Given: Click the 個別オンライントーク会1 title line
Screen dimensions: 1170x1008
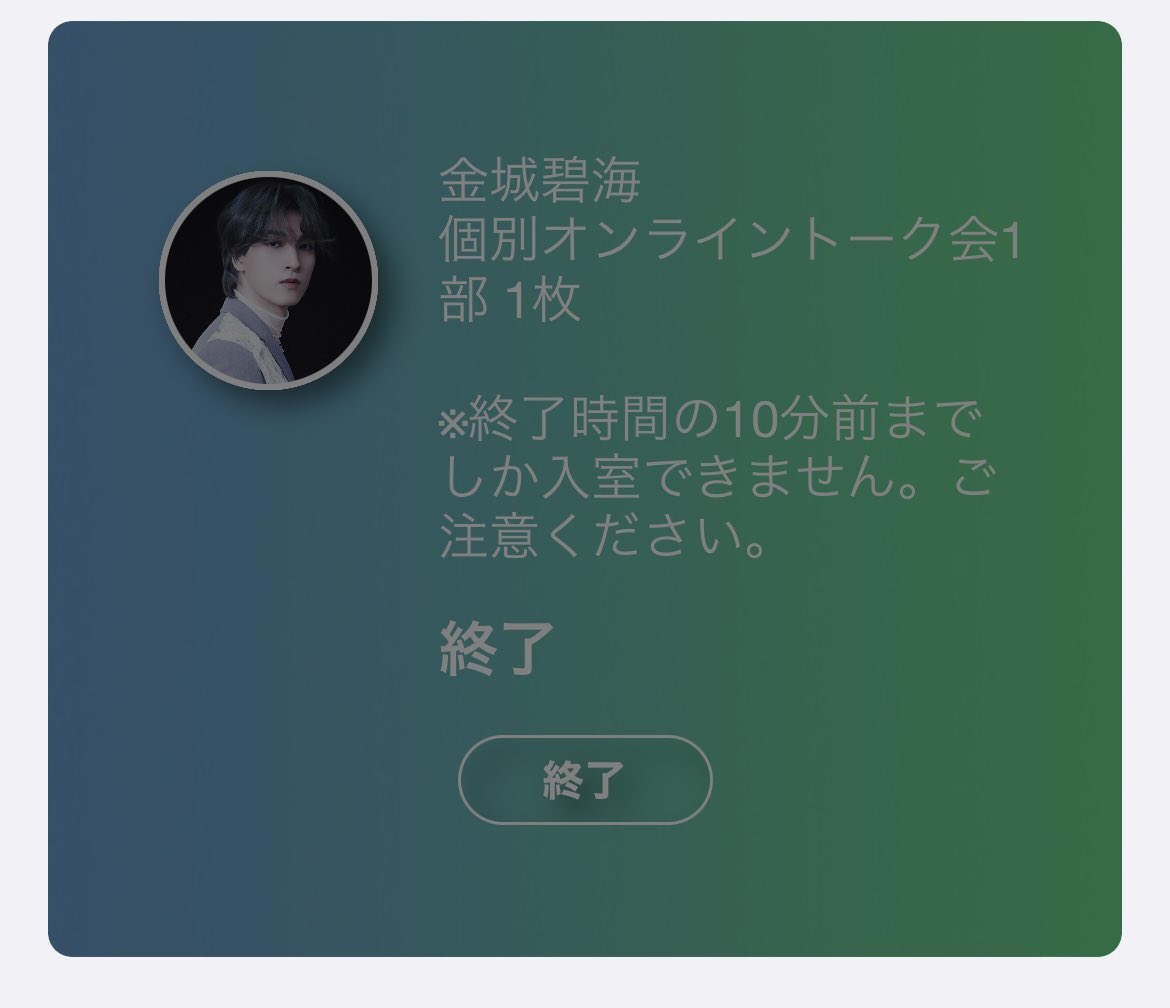Looking at the screenshot, I should pyautogui.click(x=730, y=240).
